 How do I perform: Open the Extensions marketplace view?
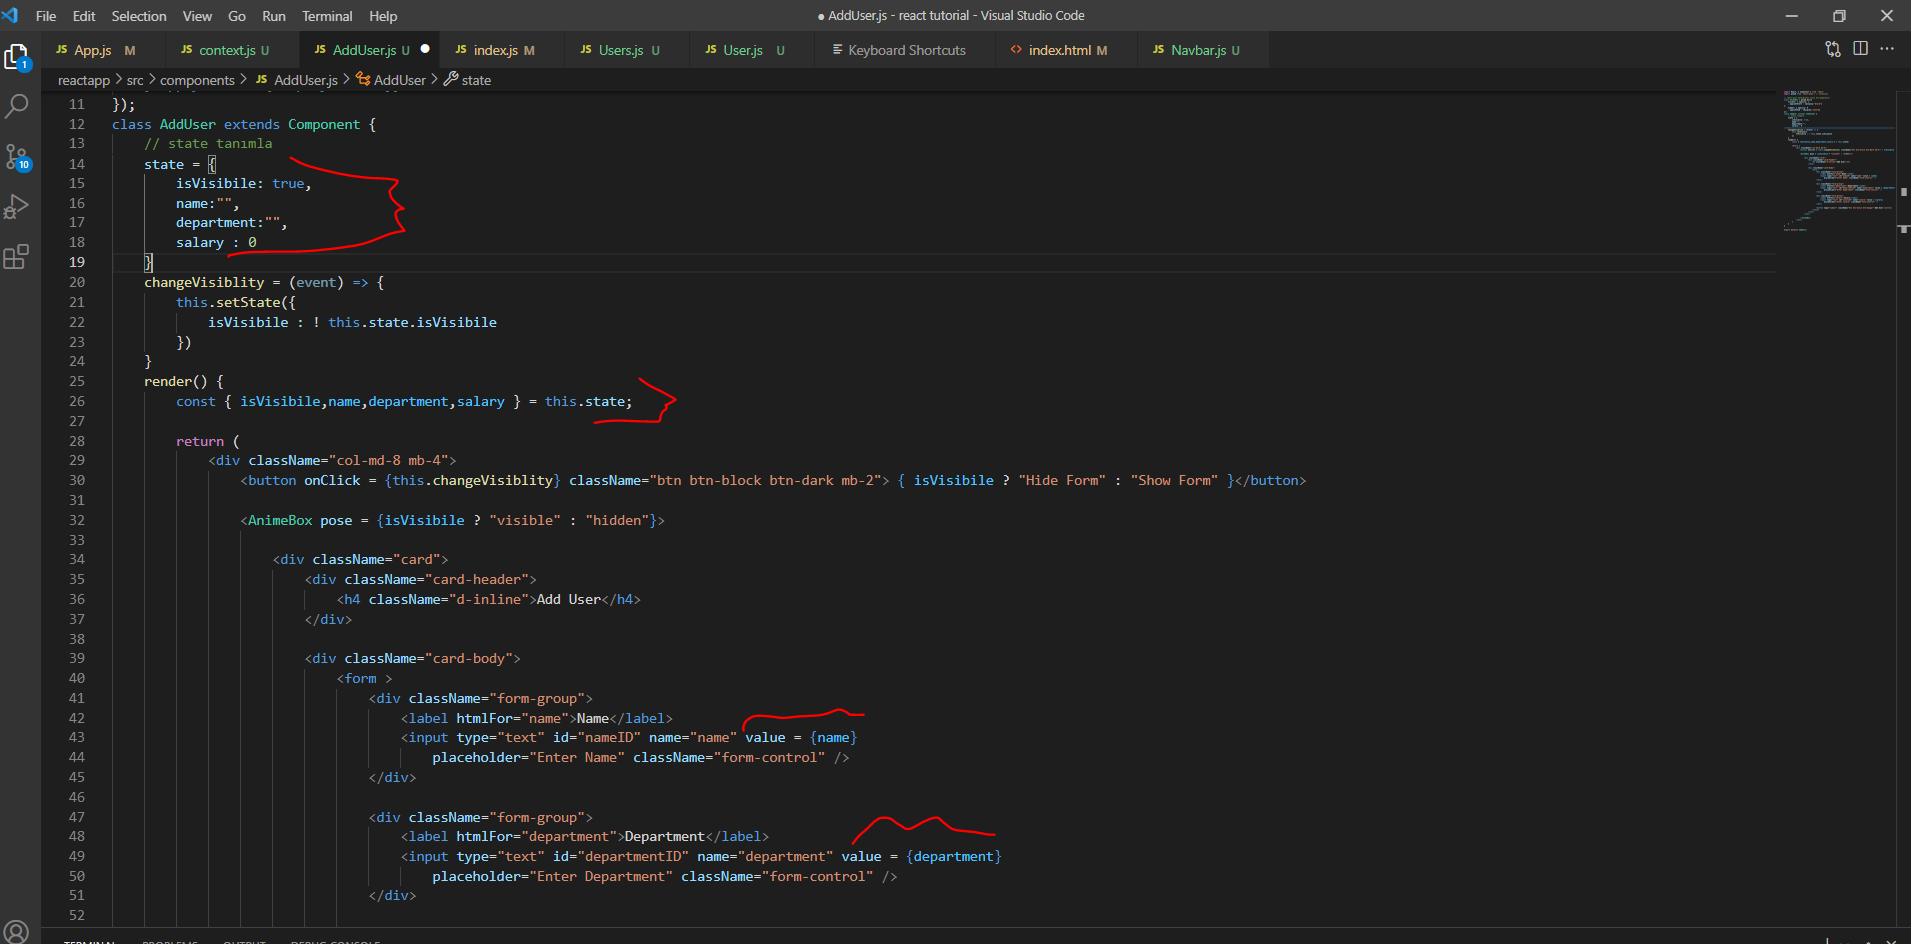[x=17, y=257]
